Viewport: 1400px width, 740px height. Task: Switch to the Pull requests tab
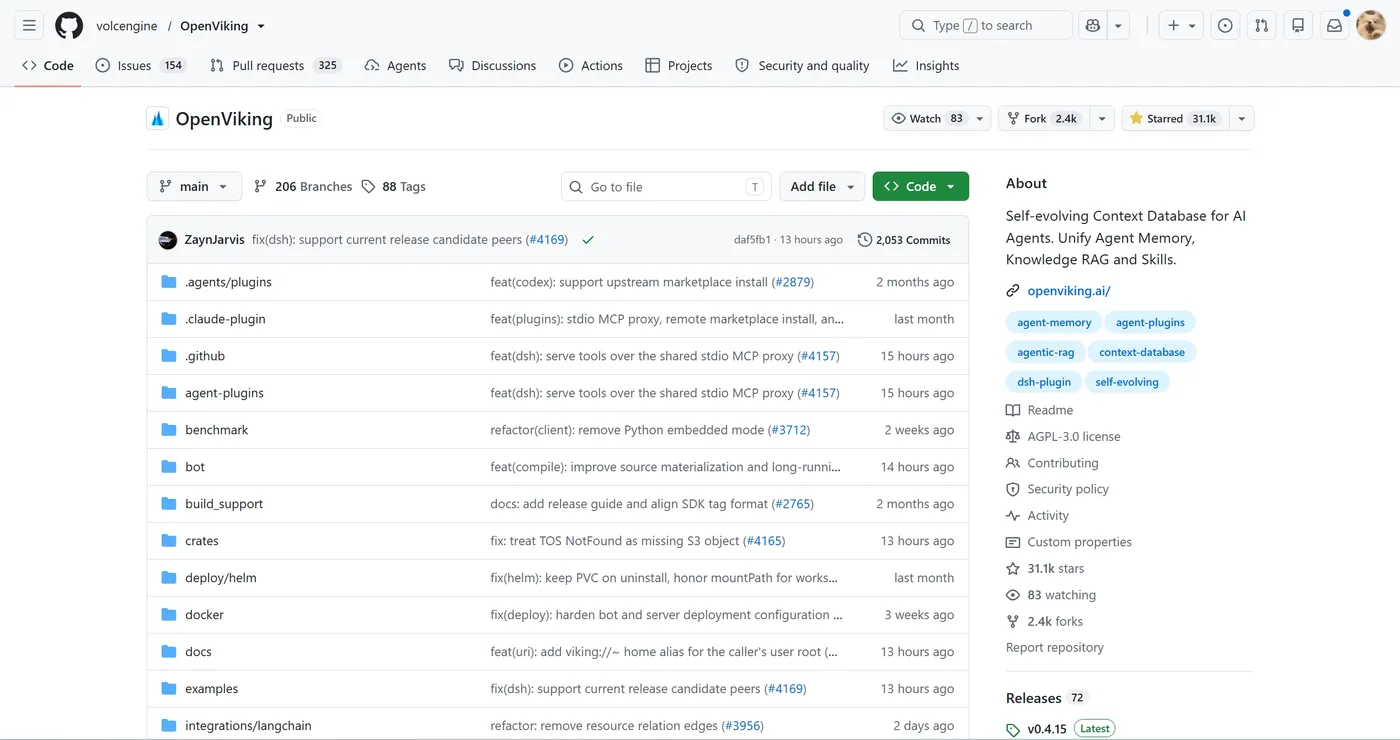pos(275,66)
